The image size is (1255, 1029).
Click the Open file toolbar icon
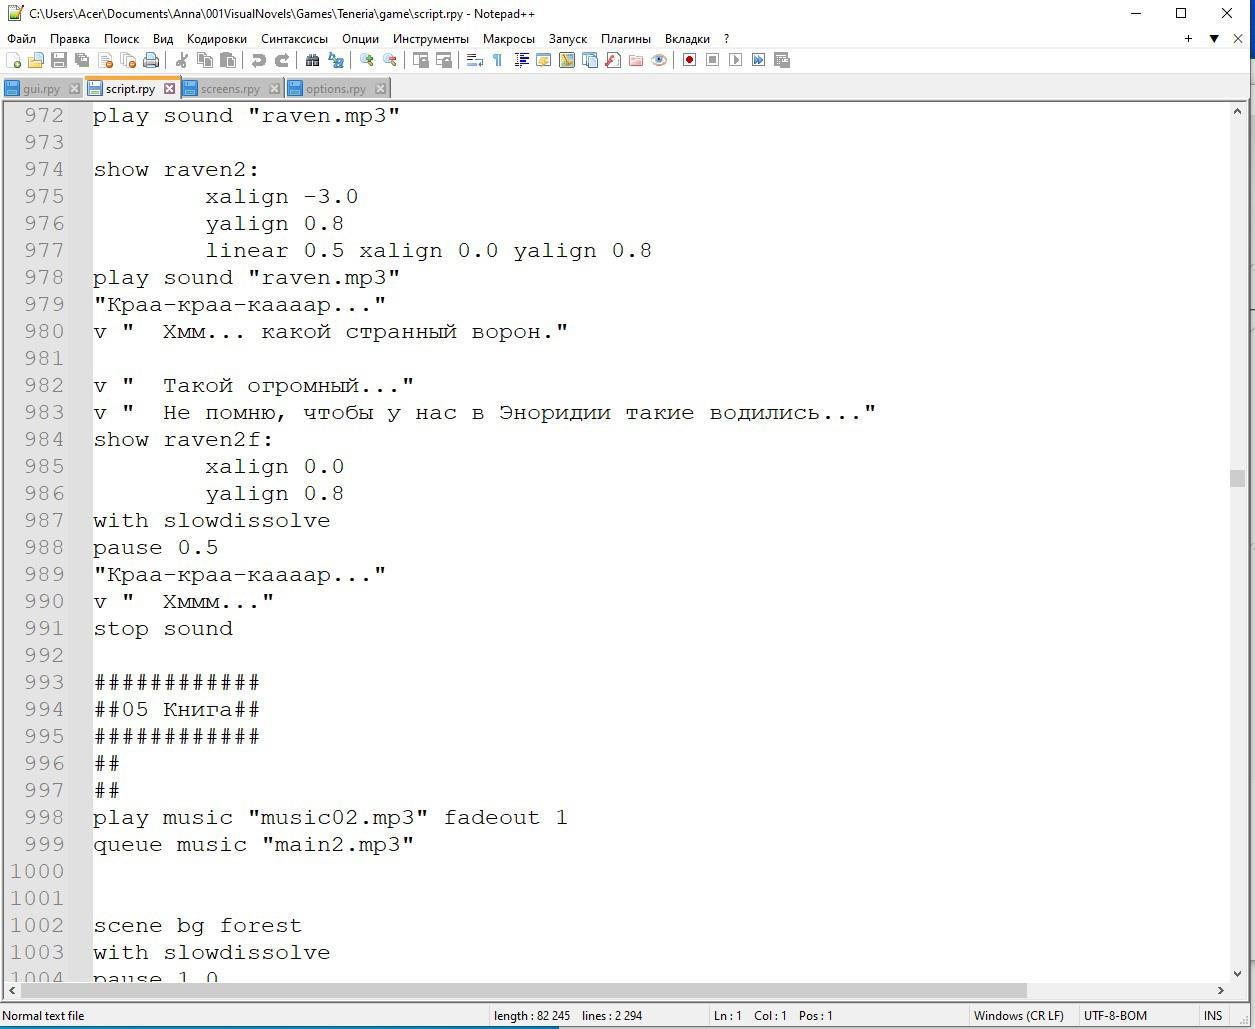(36, 60)
